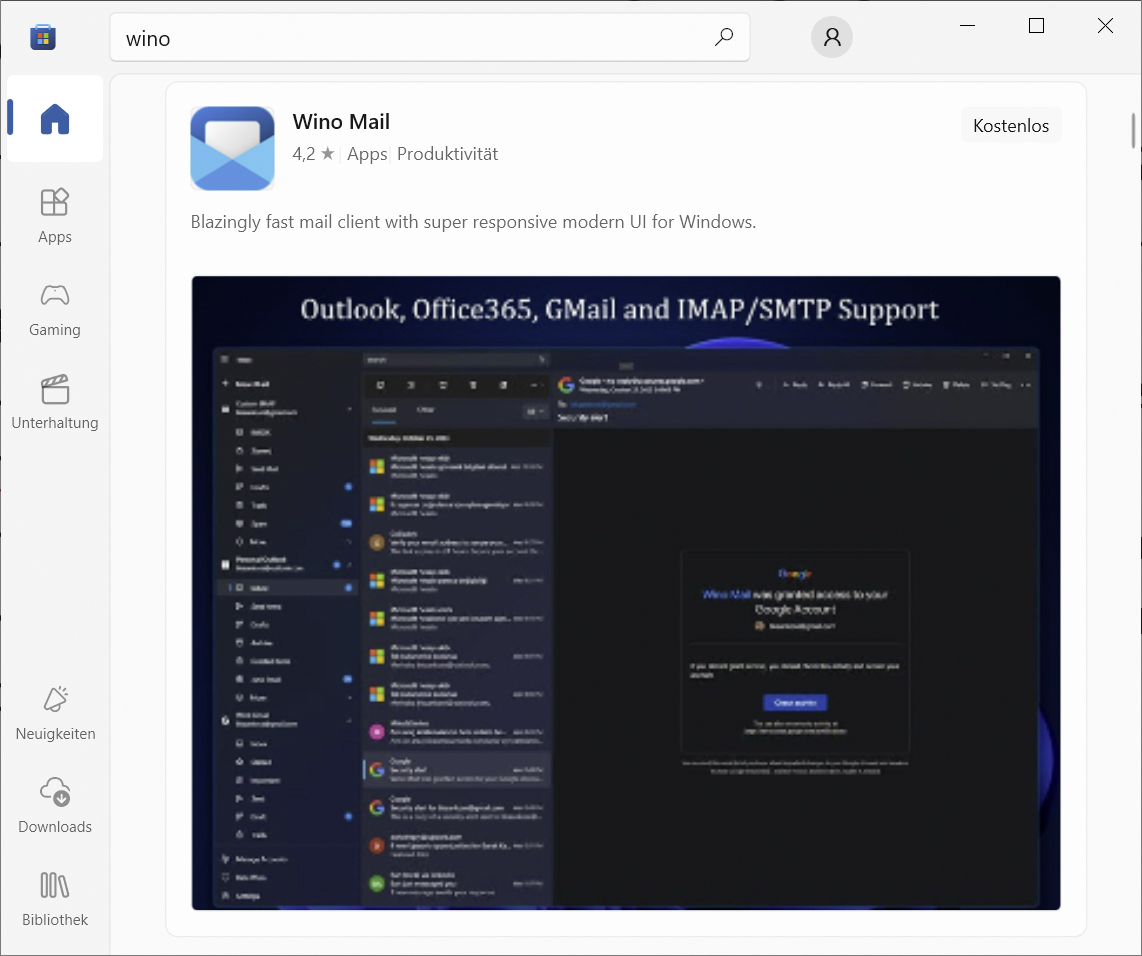Viewport: 1142px width, 956px height.
Task: Open the Wino Mail title link
Action: point(341,122)
